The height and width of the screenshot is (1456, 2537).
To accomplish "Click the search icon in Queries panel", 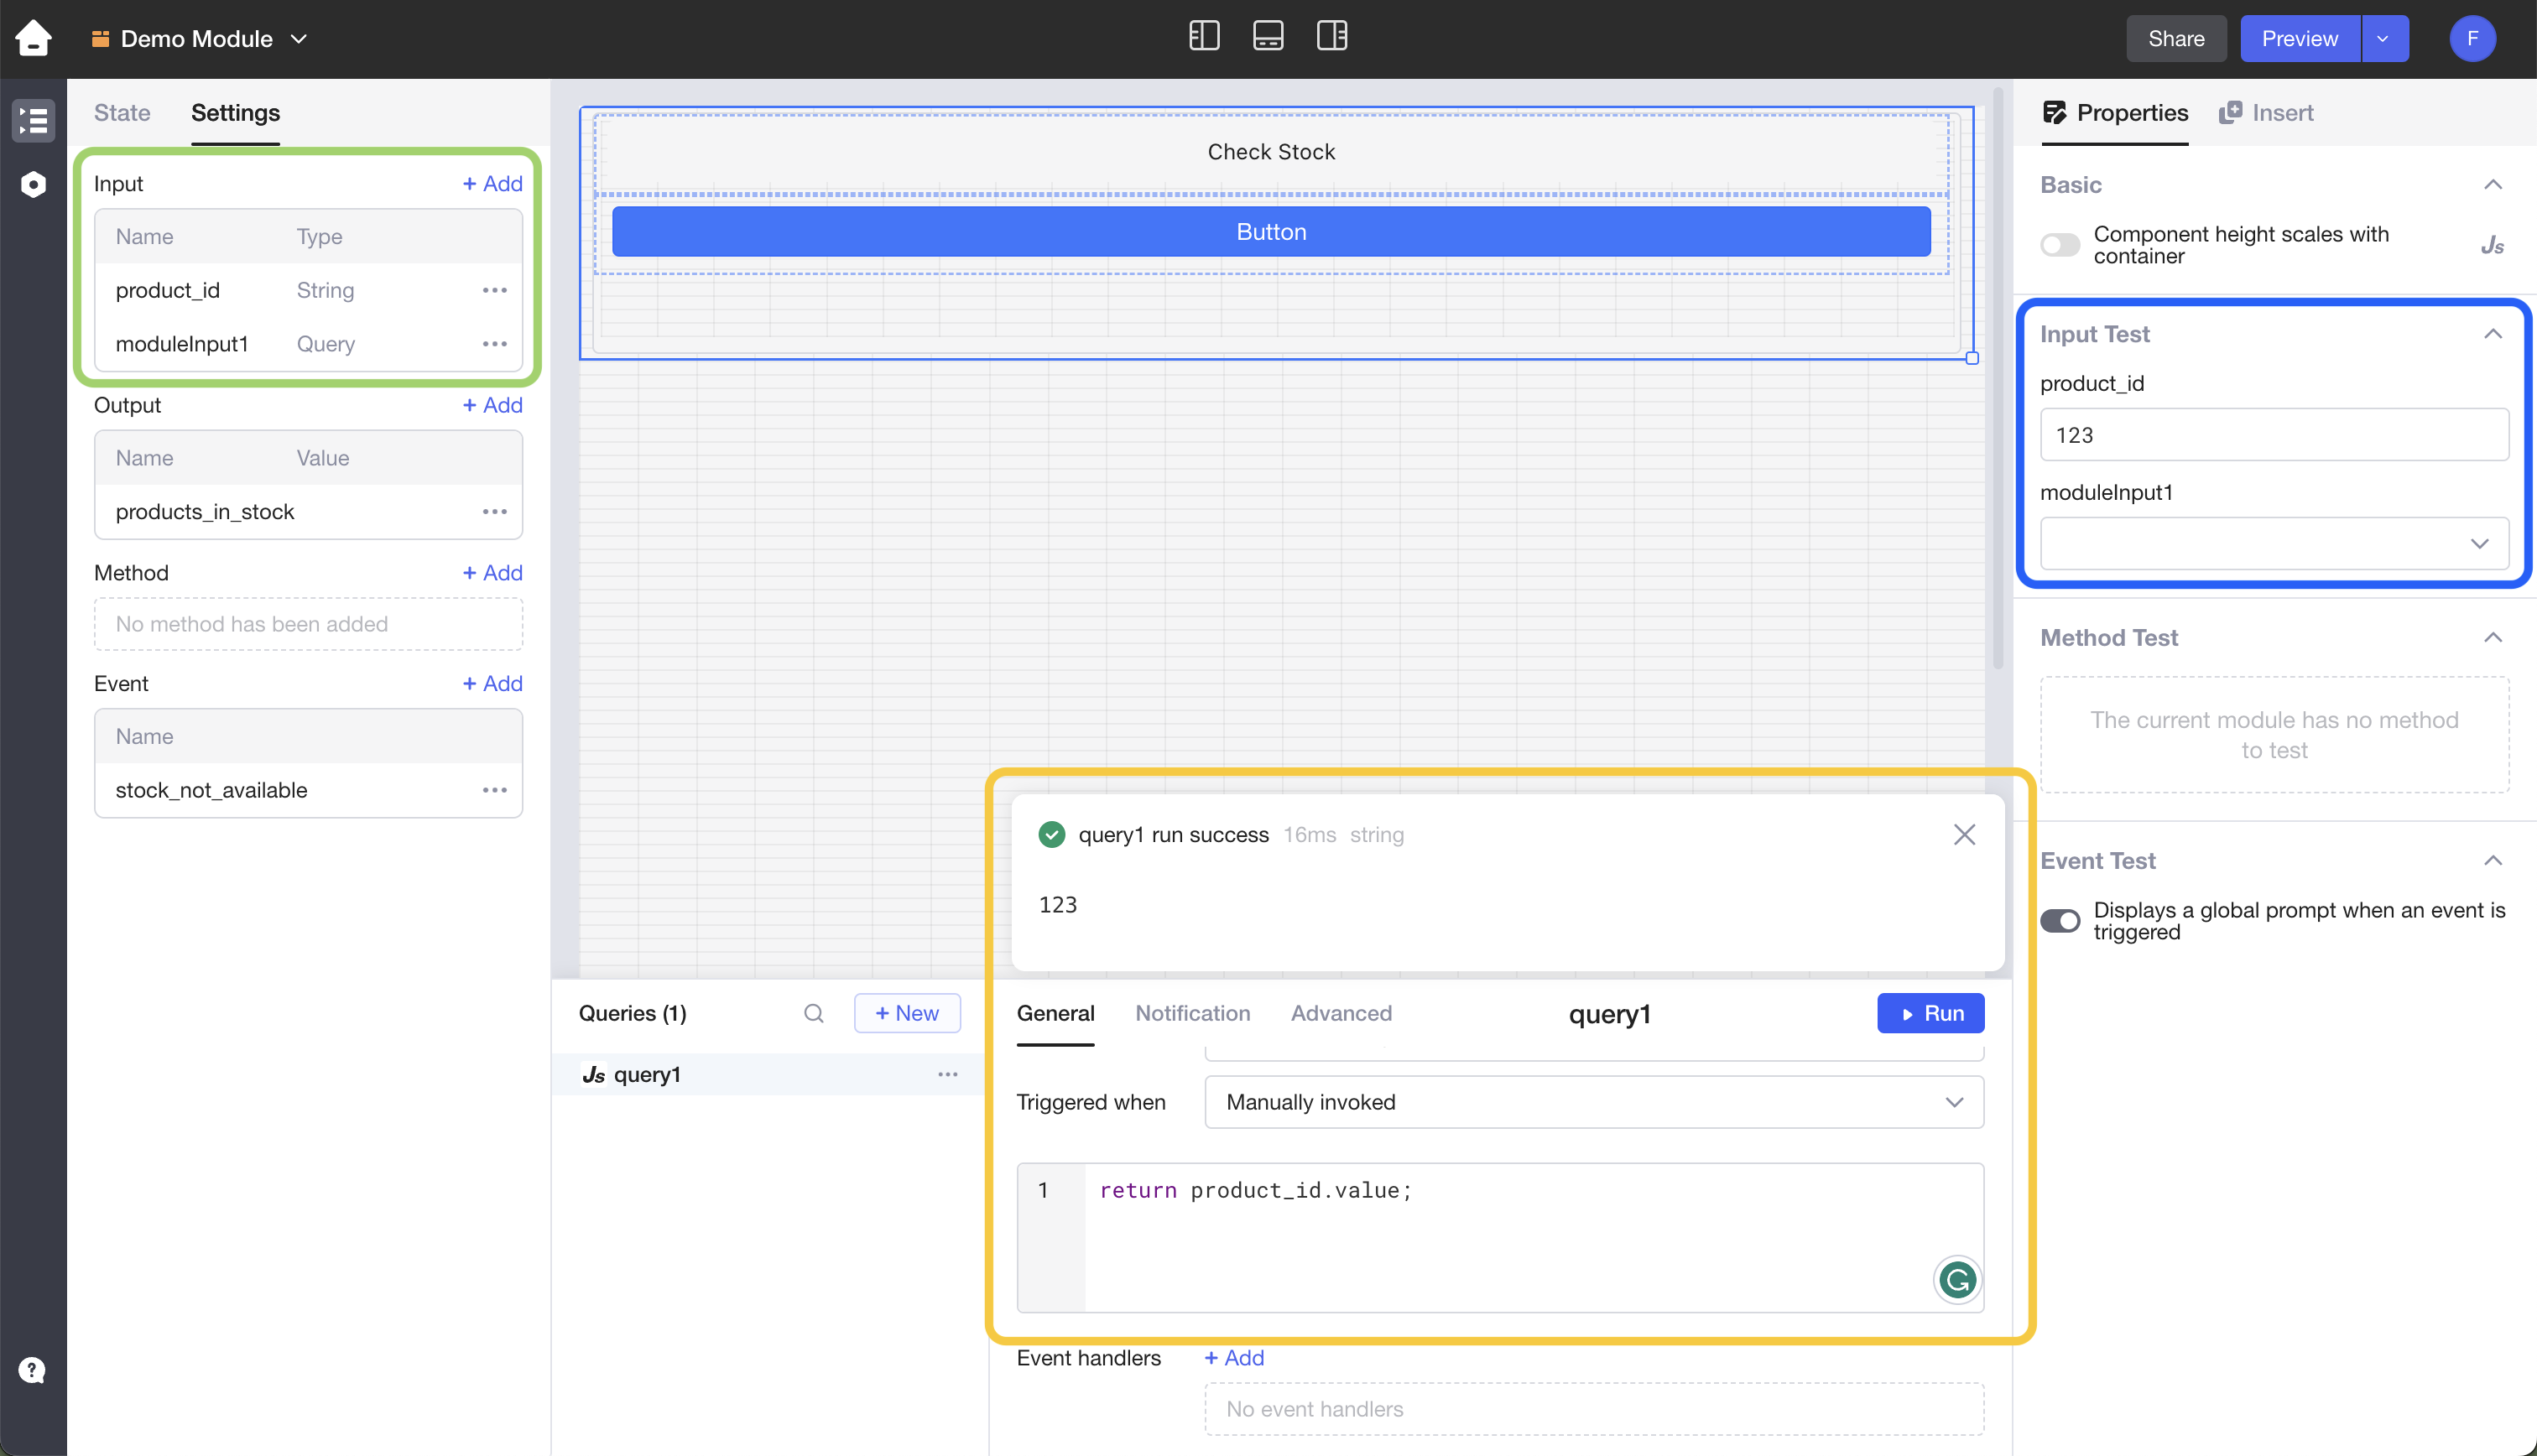I will (x=814, y=1013).
